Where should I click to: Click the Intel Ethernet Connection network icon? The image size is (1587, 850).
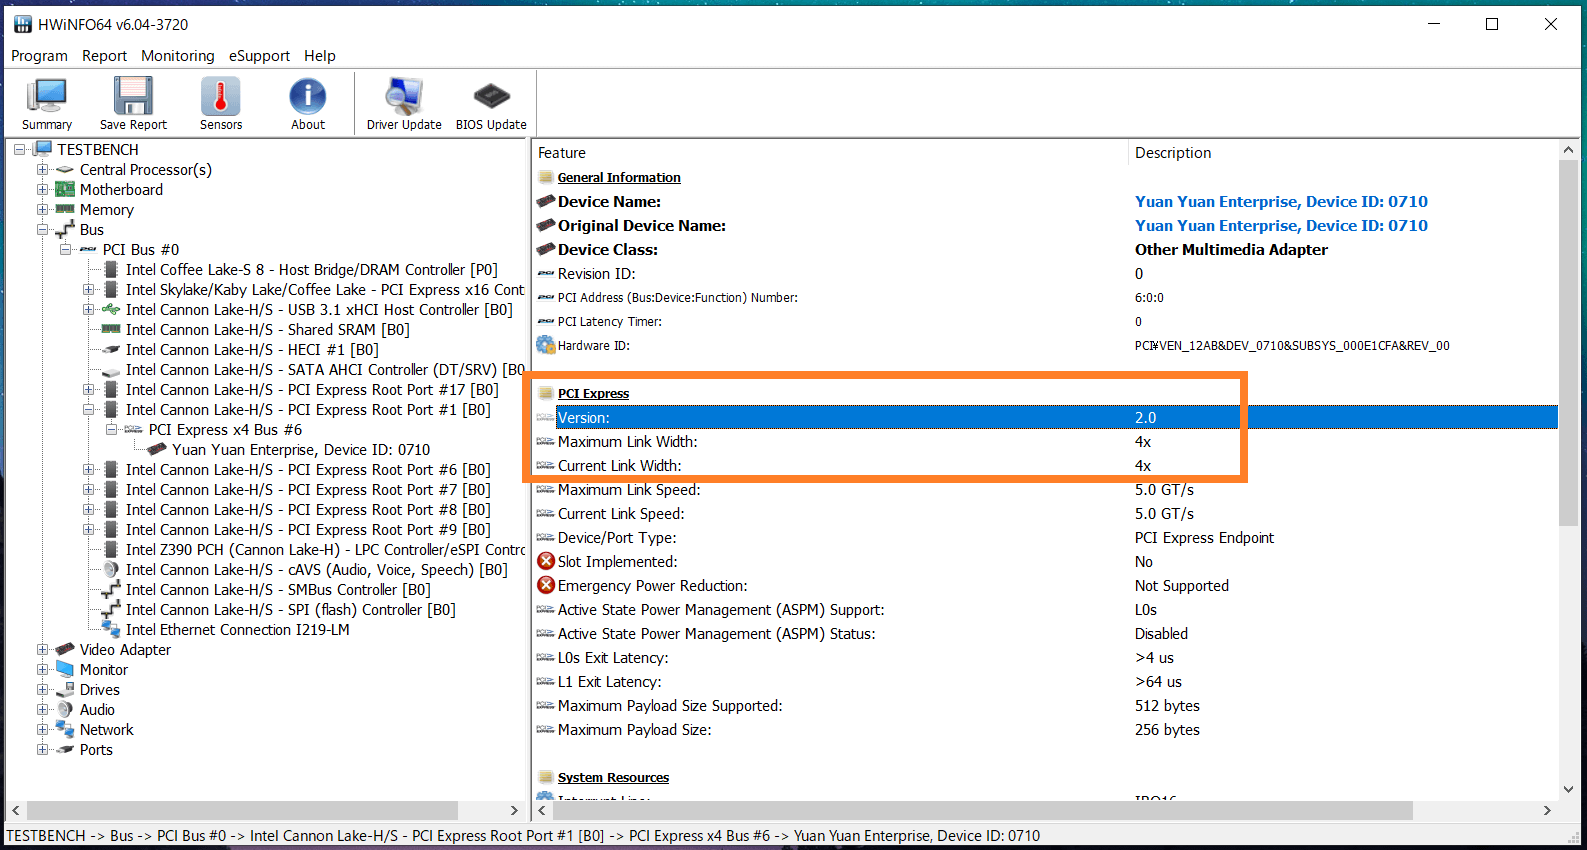(111, 629)
